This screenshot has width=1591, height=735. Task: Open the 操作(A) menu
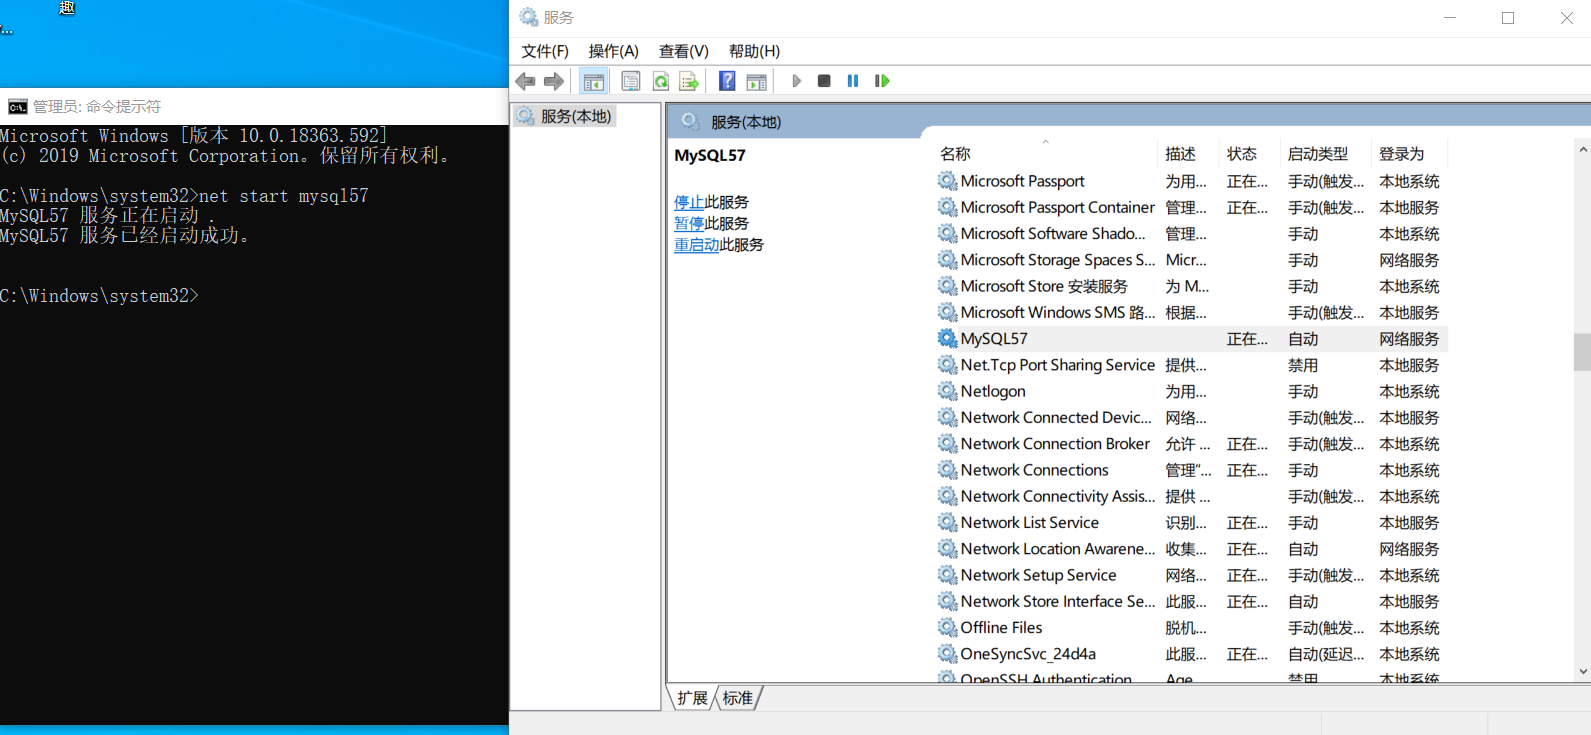[x=613, y=51]
